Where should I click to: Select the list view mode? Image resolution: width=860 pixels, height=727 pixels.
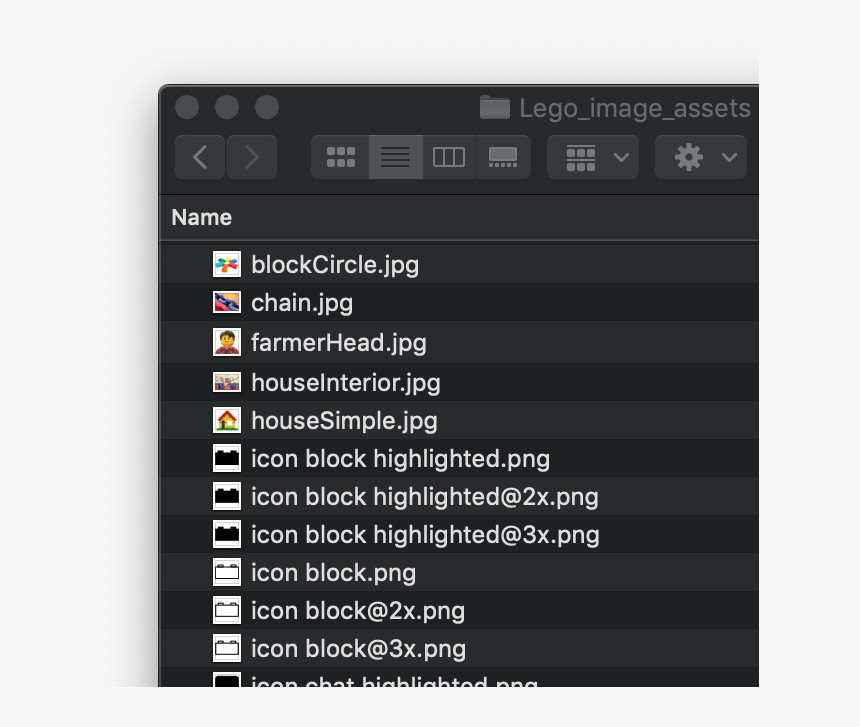(394, 156)
